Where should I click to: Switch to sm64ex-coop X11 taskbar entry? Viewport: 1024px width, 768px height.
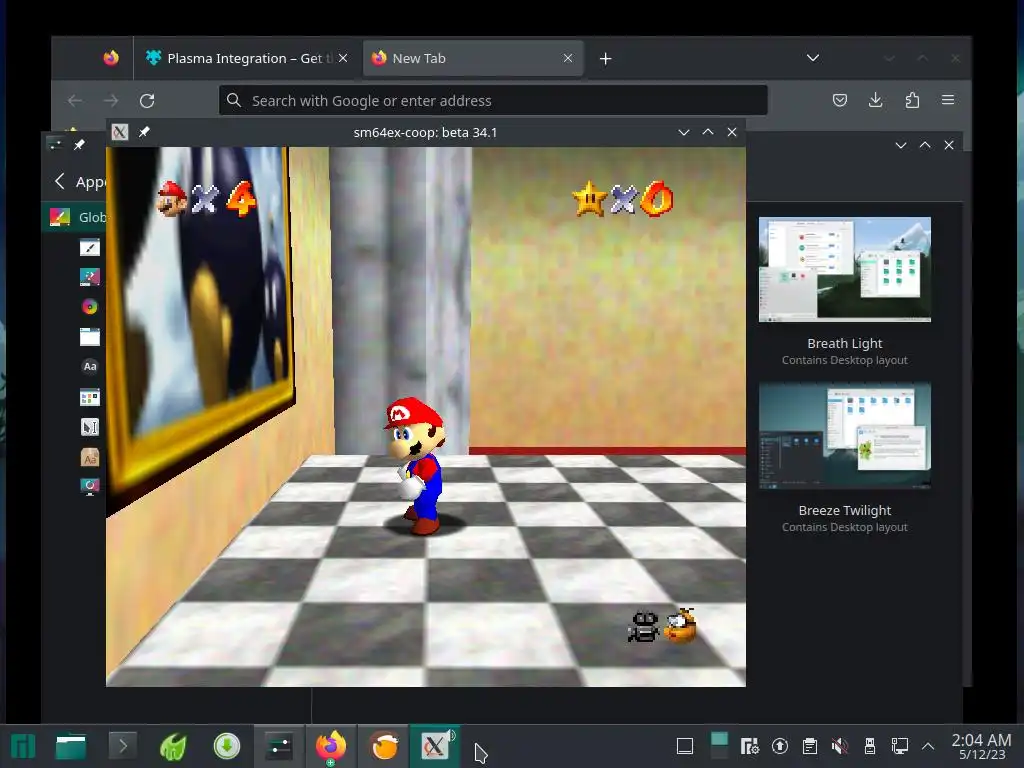(x=435, y=746)
